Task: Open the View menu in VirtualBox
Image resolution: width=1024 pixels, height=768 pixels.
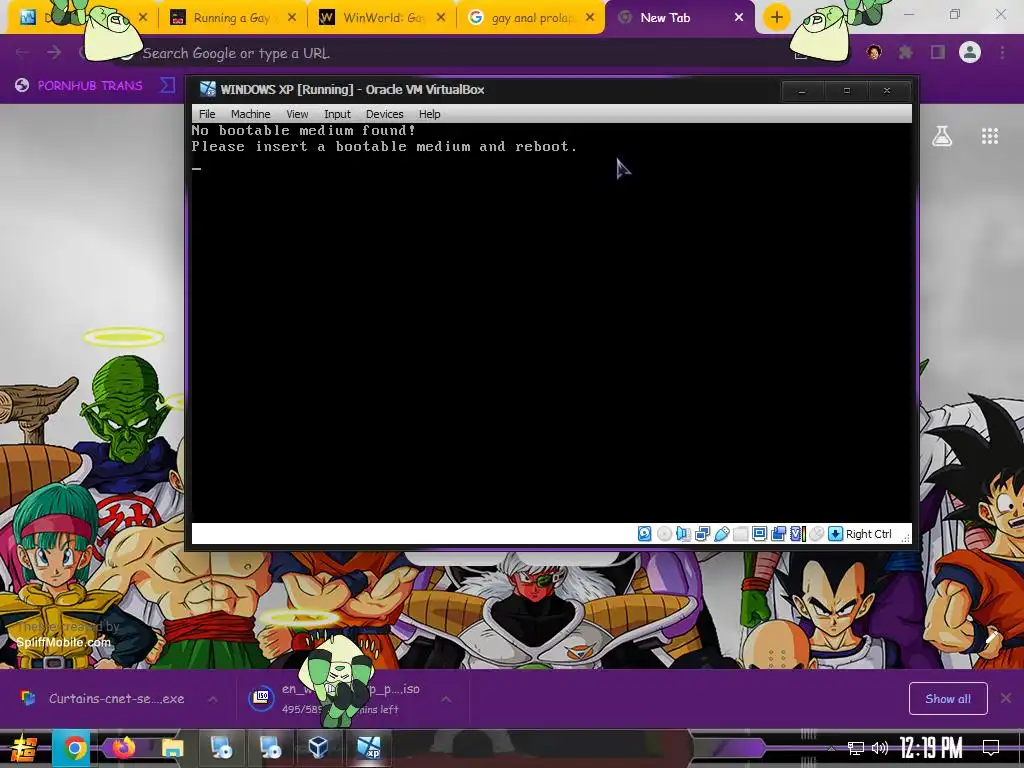Action: coord(297,114)
